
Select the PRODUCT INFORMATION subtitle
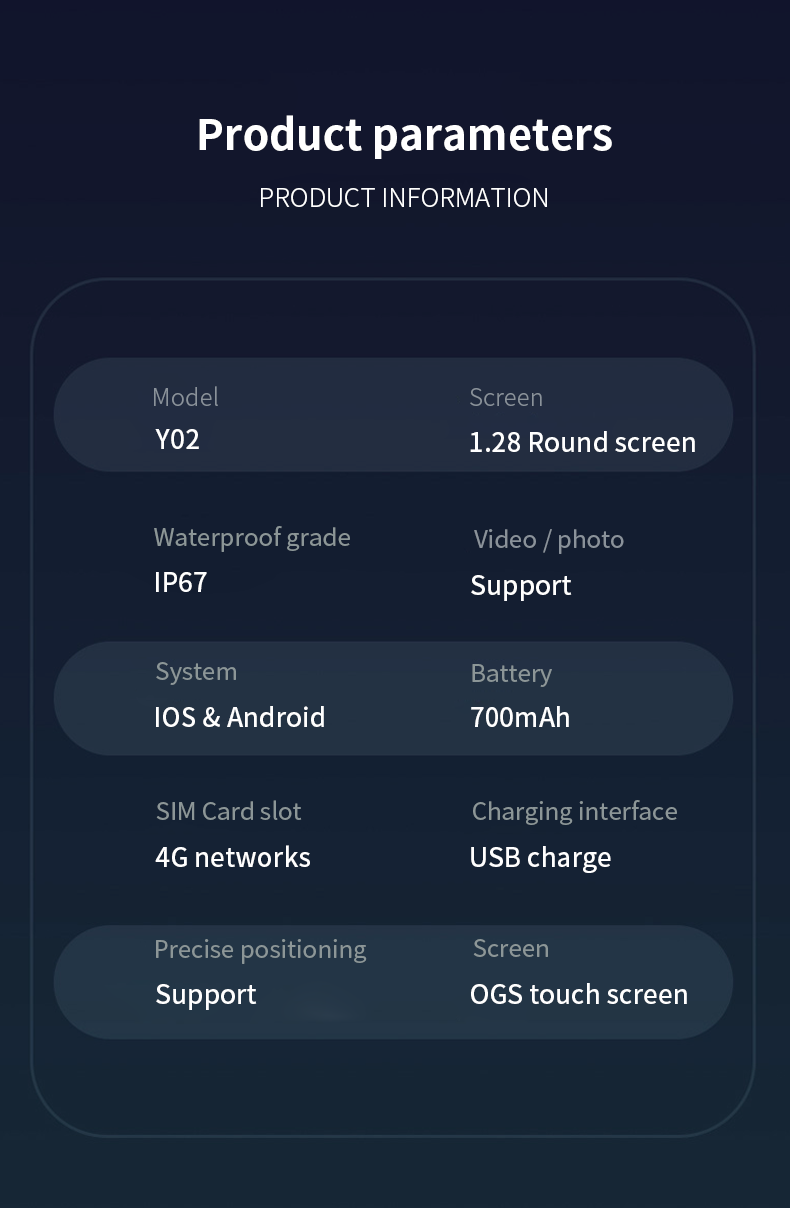(404, 198)
